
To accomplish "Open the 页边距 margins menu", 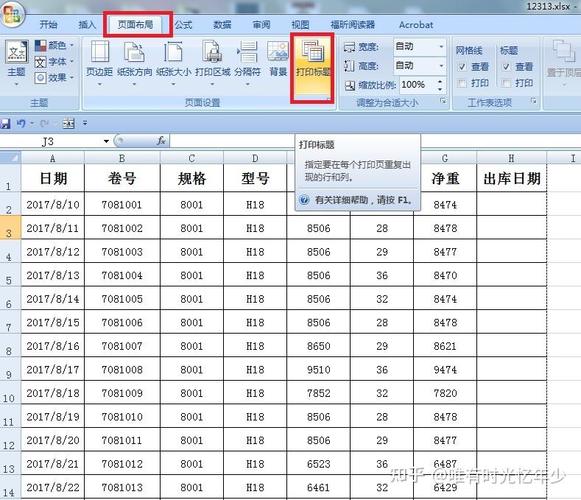I will (99, 63).
